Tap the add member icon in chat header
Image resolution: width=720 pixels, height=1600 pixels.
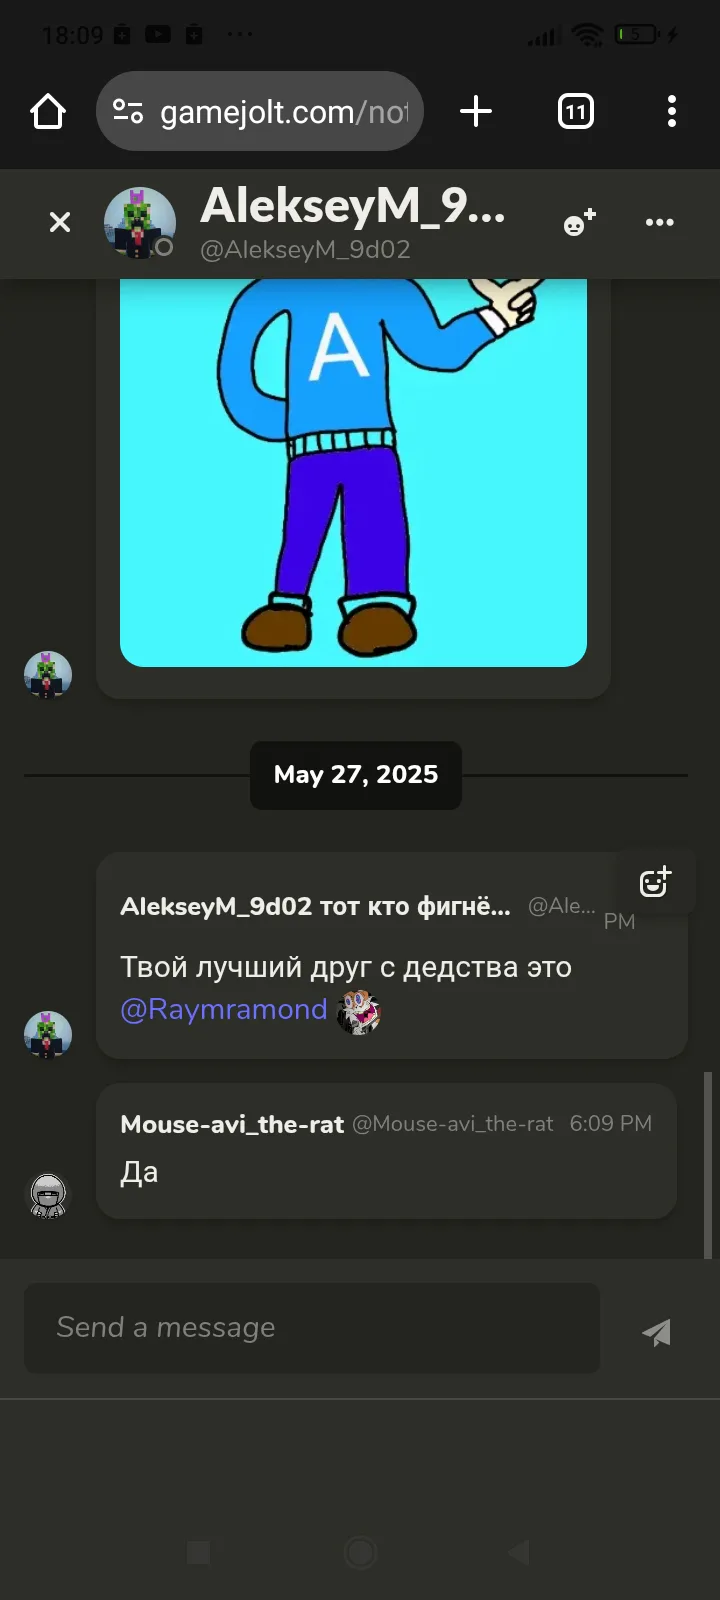click(x=579, y=222)
